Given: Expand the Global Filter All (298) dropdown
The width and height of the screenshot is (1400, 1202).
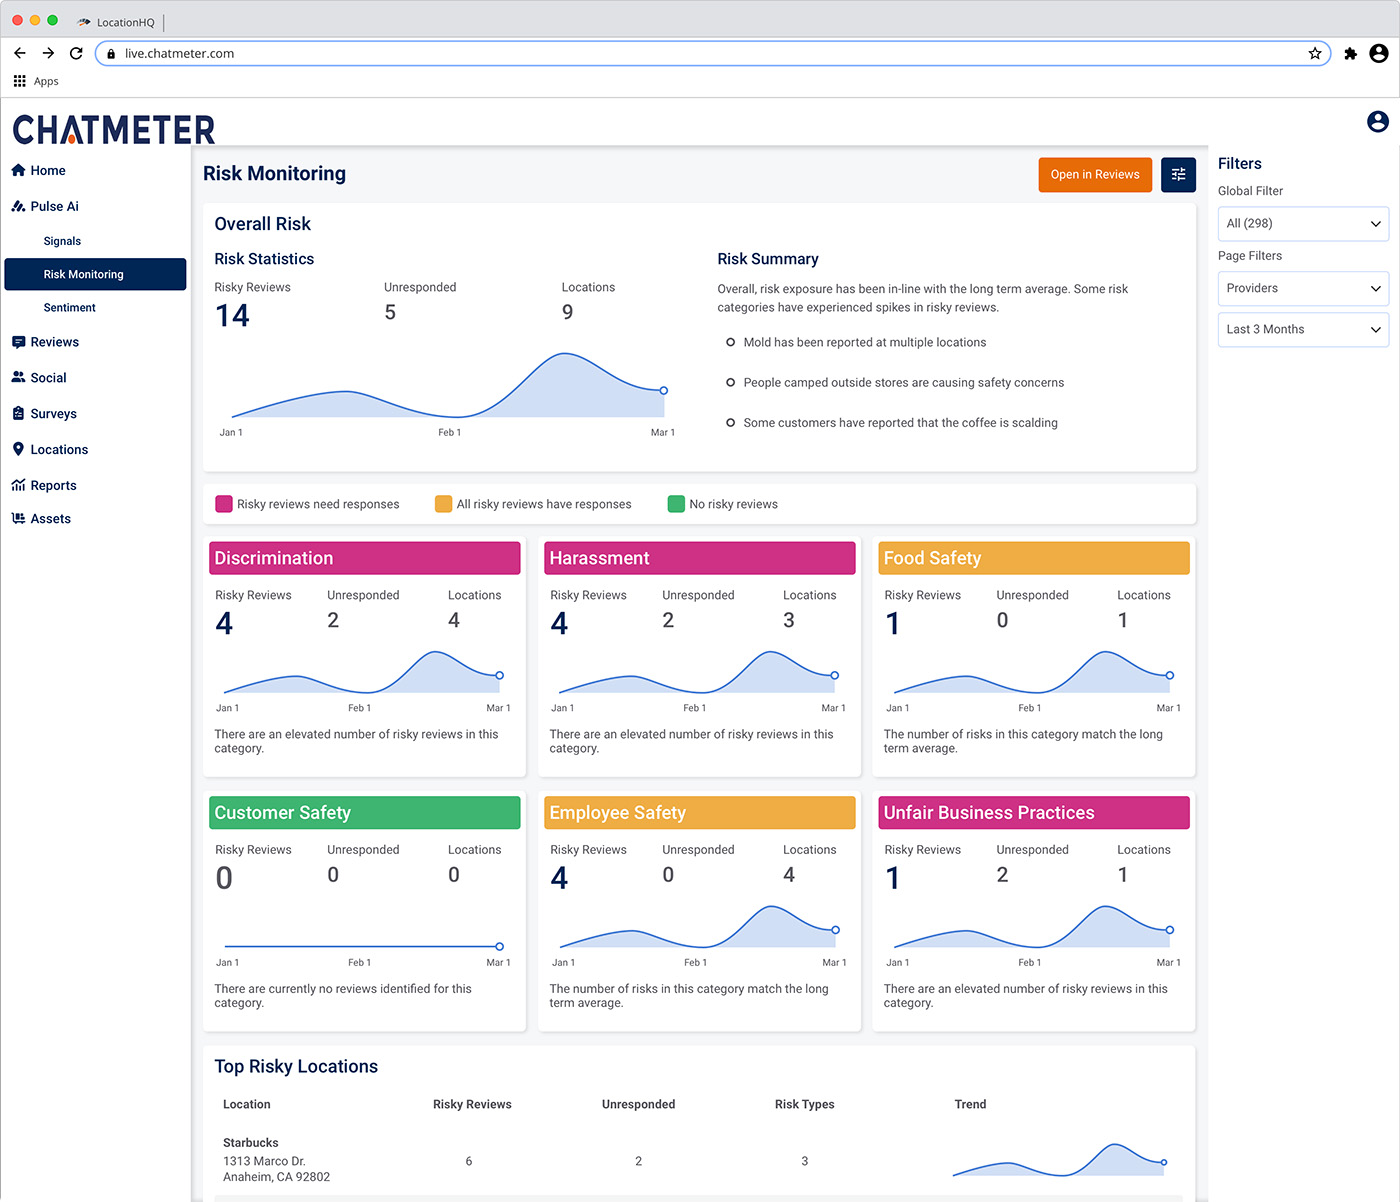Looking at the screenshot, I should tap(1303, 224).
